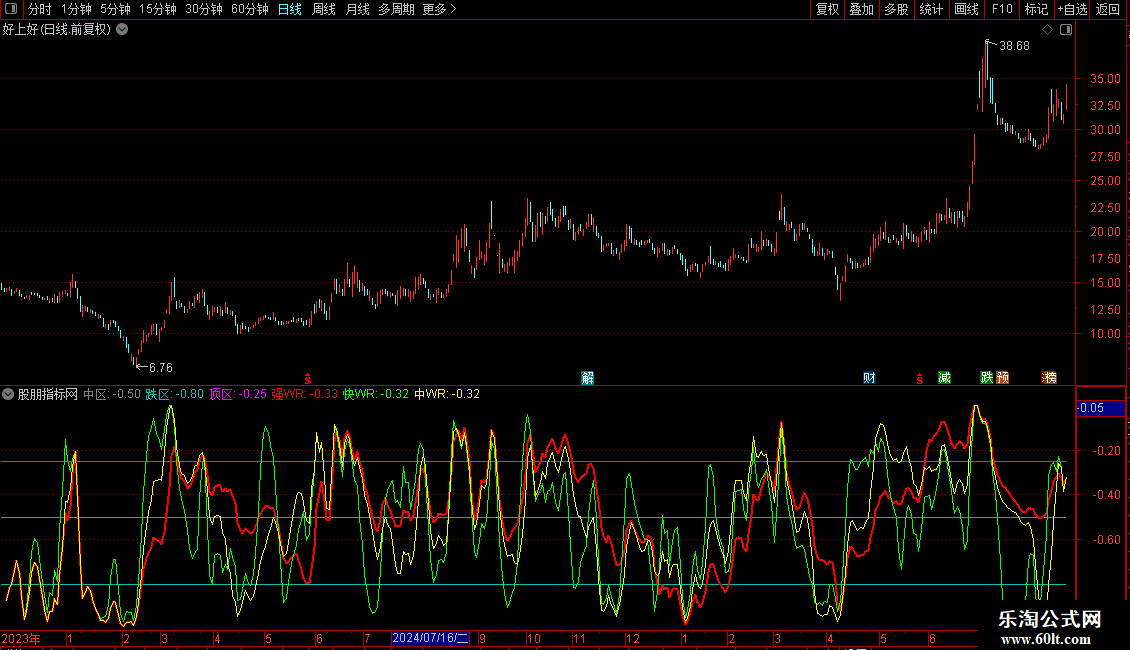Select the 日线 daily period
Image resolution: width=1130 pixels, height=650 pixels.
(290, 9)
